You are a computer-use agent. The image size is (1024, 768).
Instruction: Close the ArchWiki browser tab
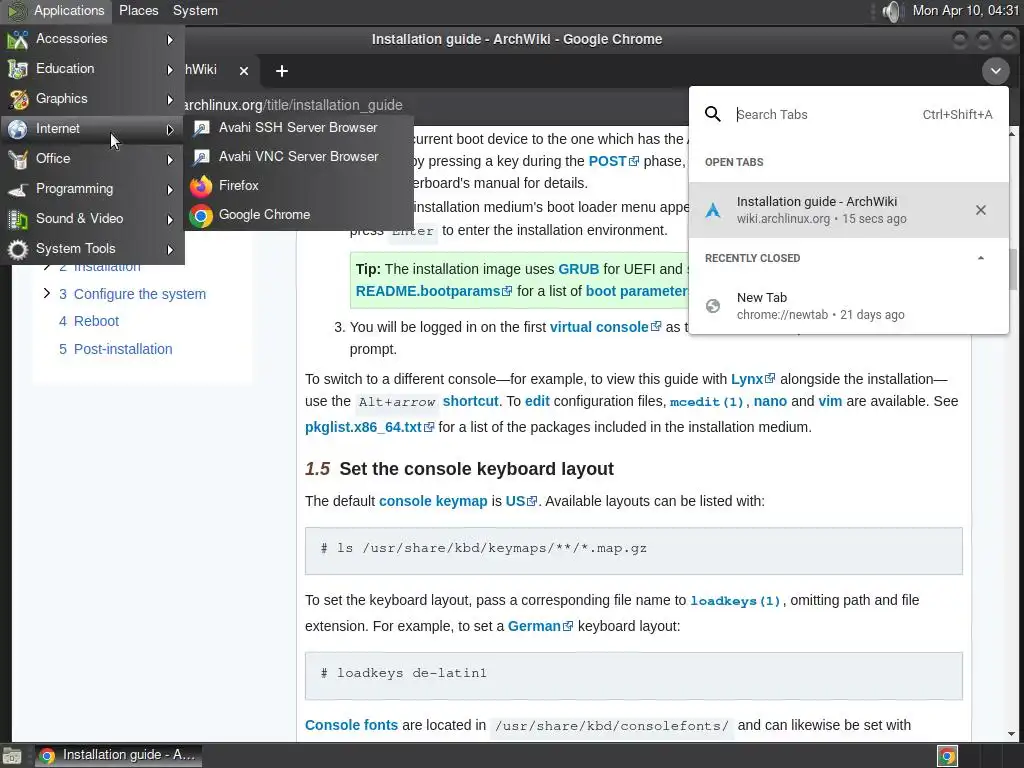(244, 71)
